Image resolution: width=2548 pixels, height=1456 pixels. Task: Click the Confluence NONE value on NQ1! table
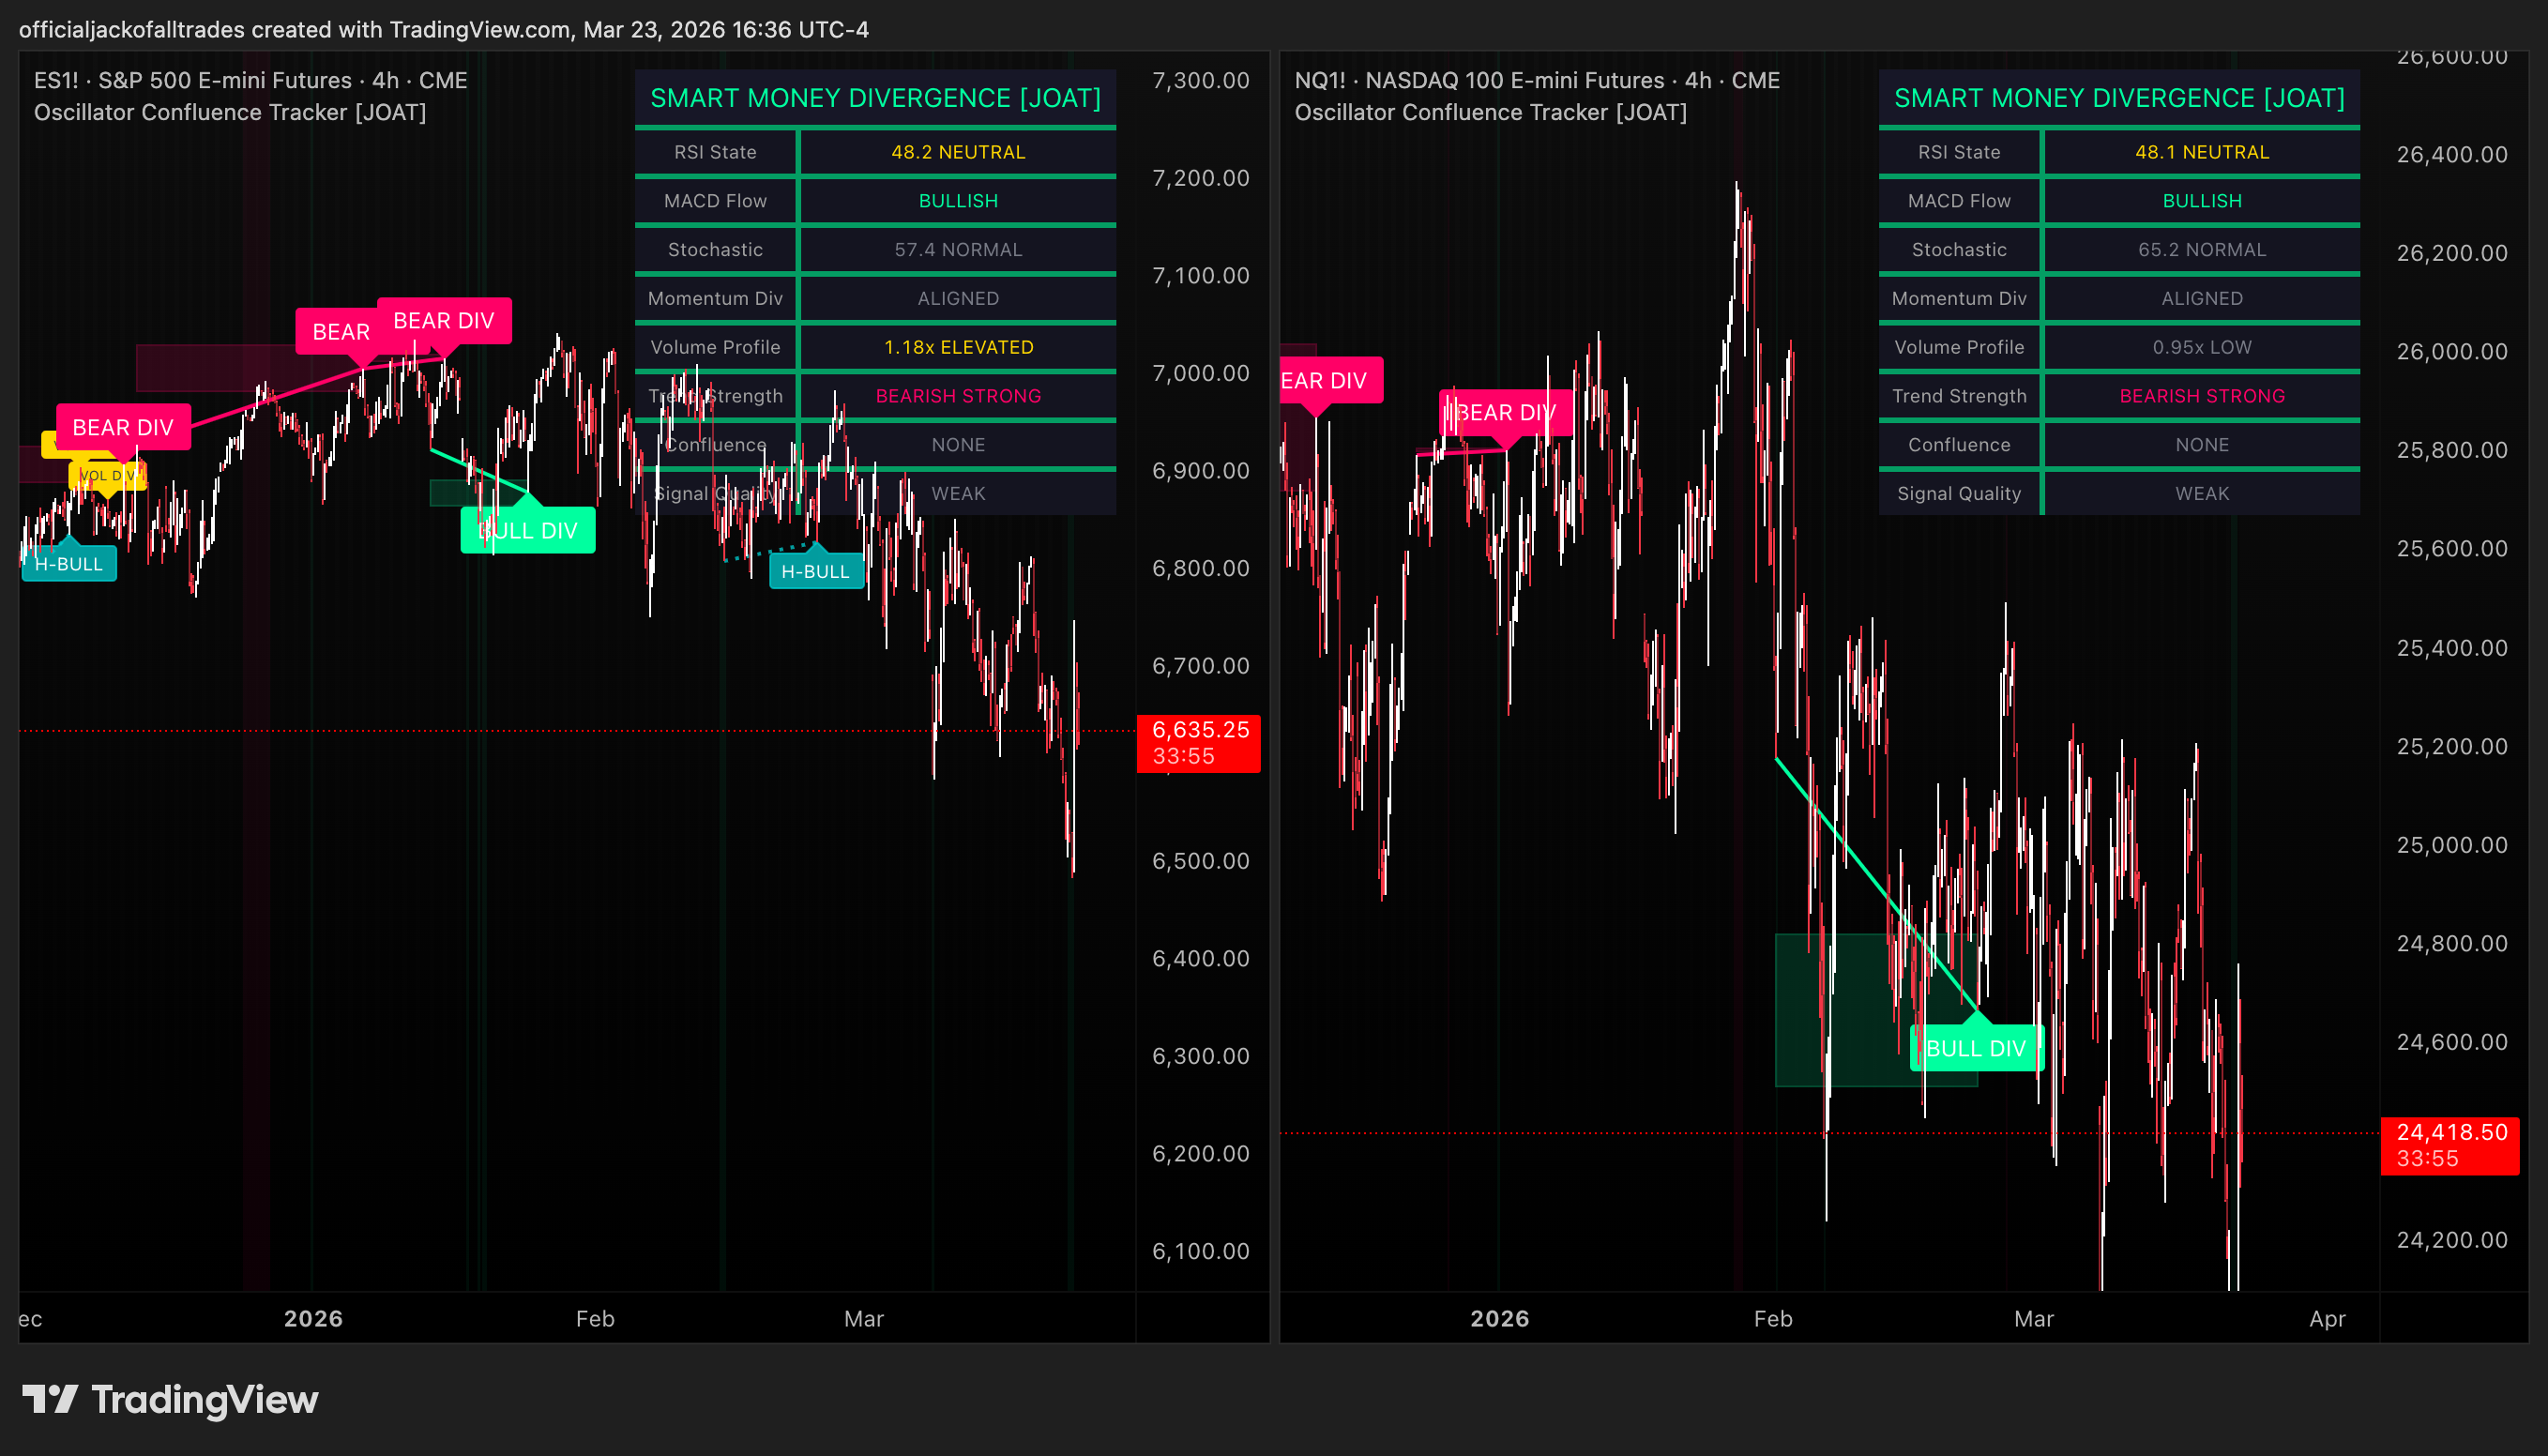2202,445
